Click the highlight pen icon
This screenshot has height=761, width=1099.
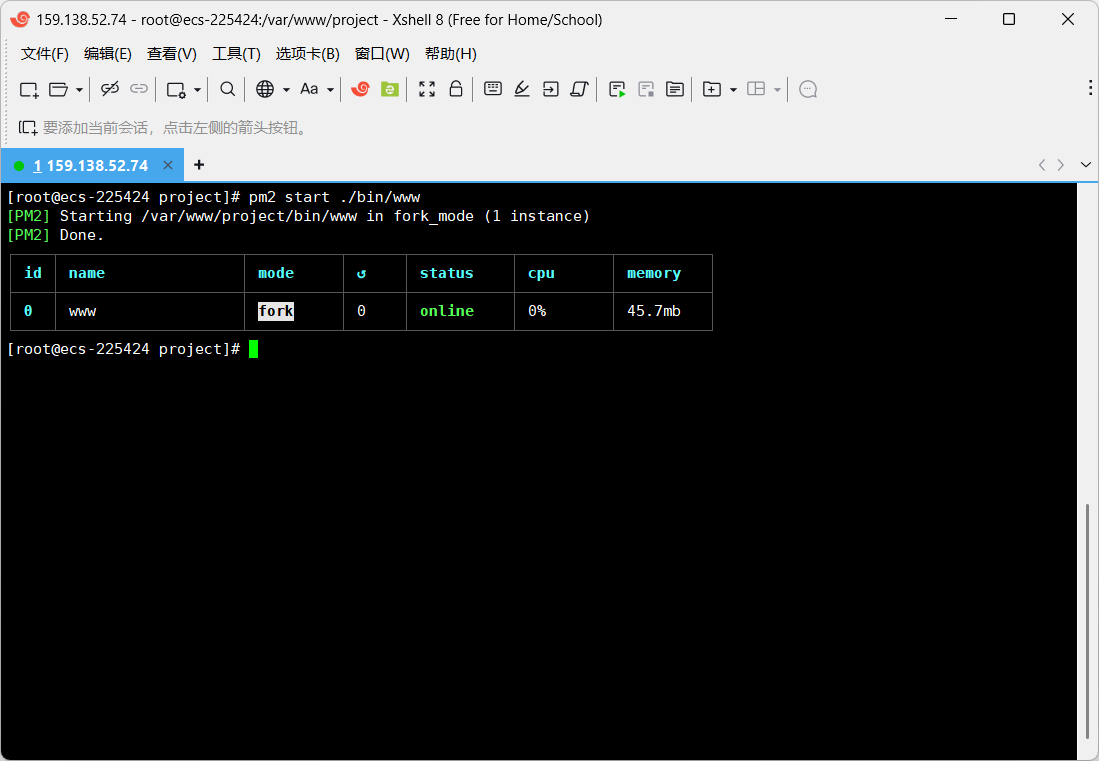tap(521, 89)
